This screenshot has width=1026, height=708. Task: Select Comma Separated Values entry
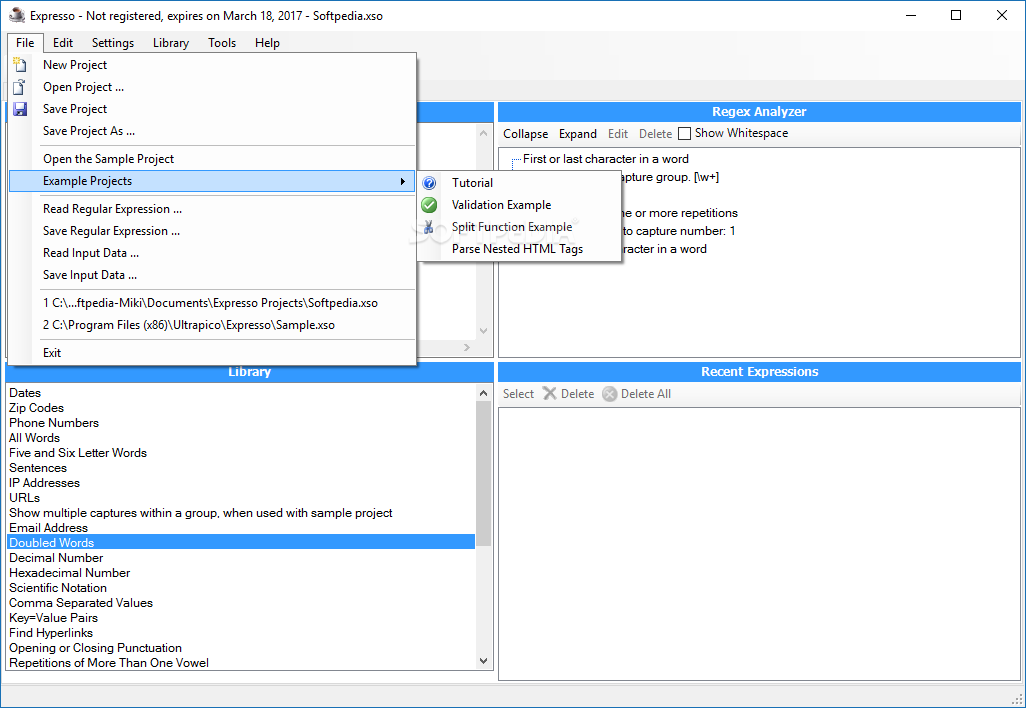pos(241,603)
